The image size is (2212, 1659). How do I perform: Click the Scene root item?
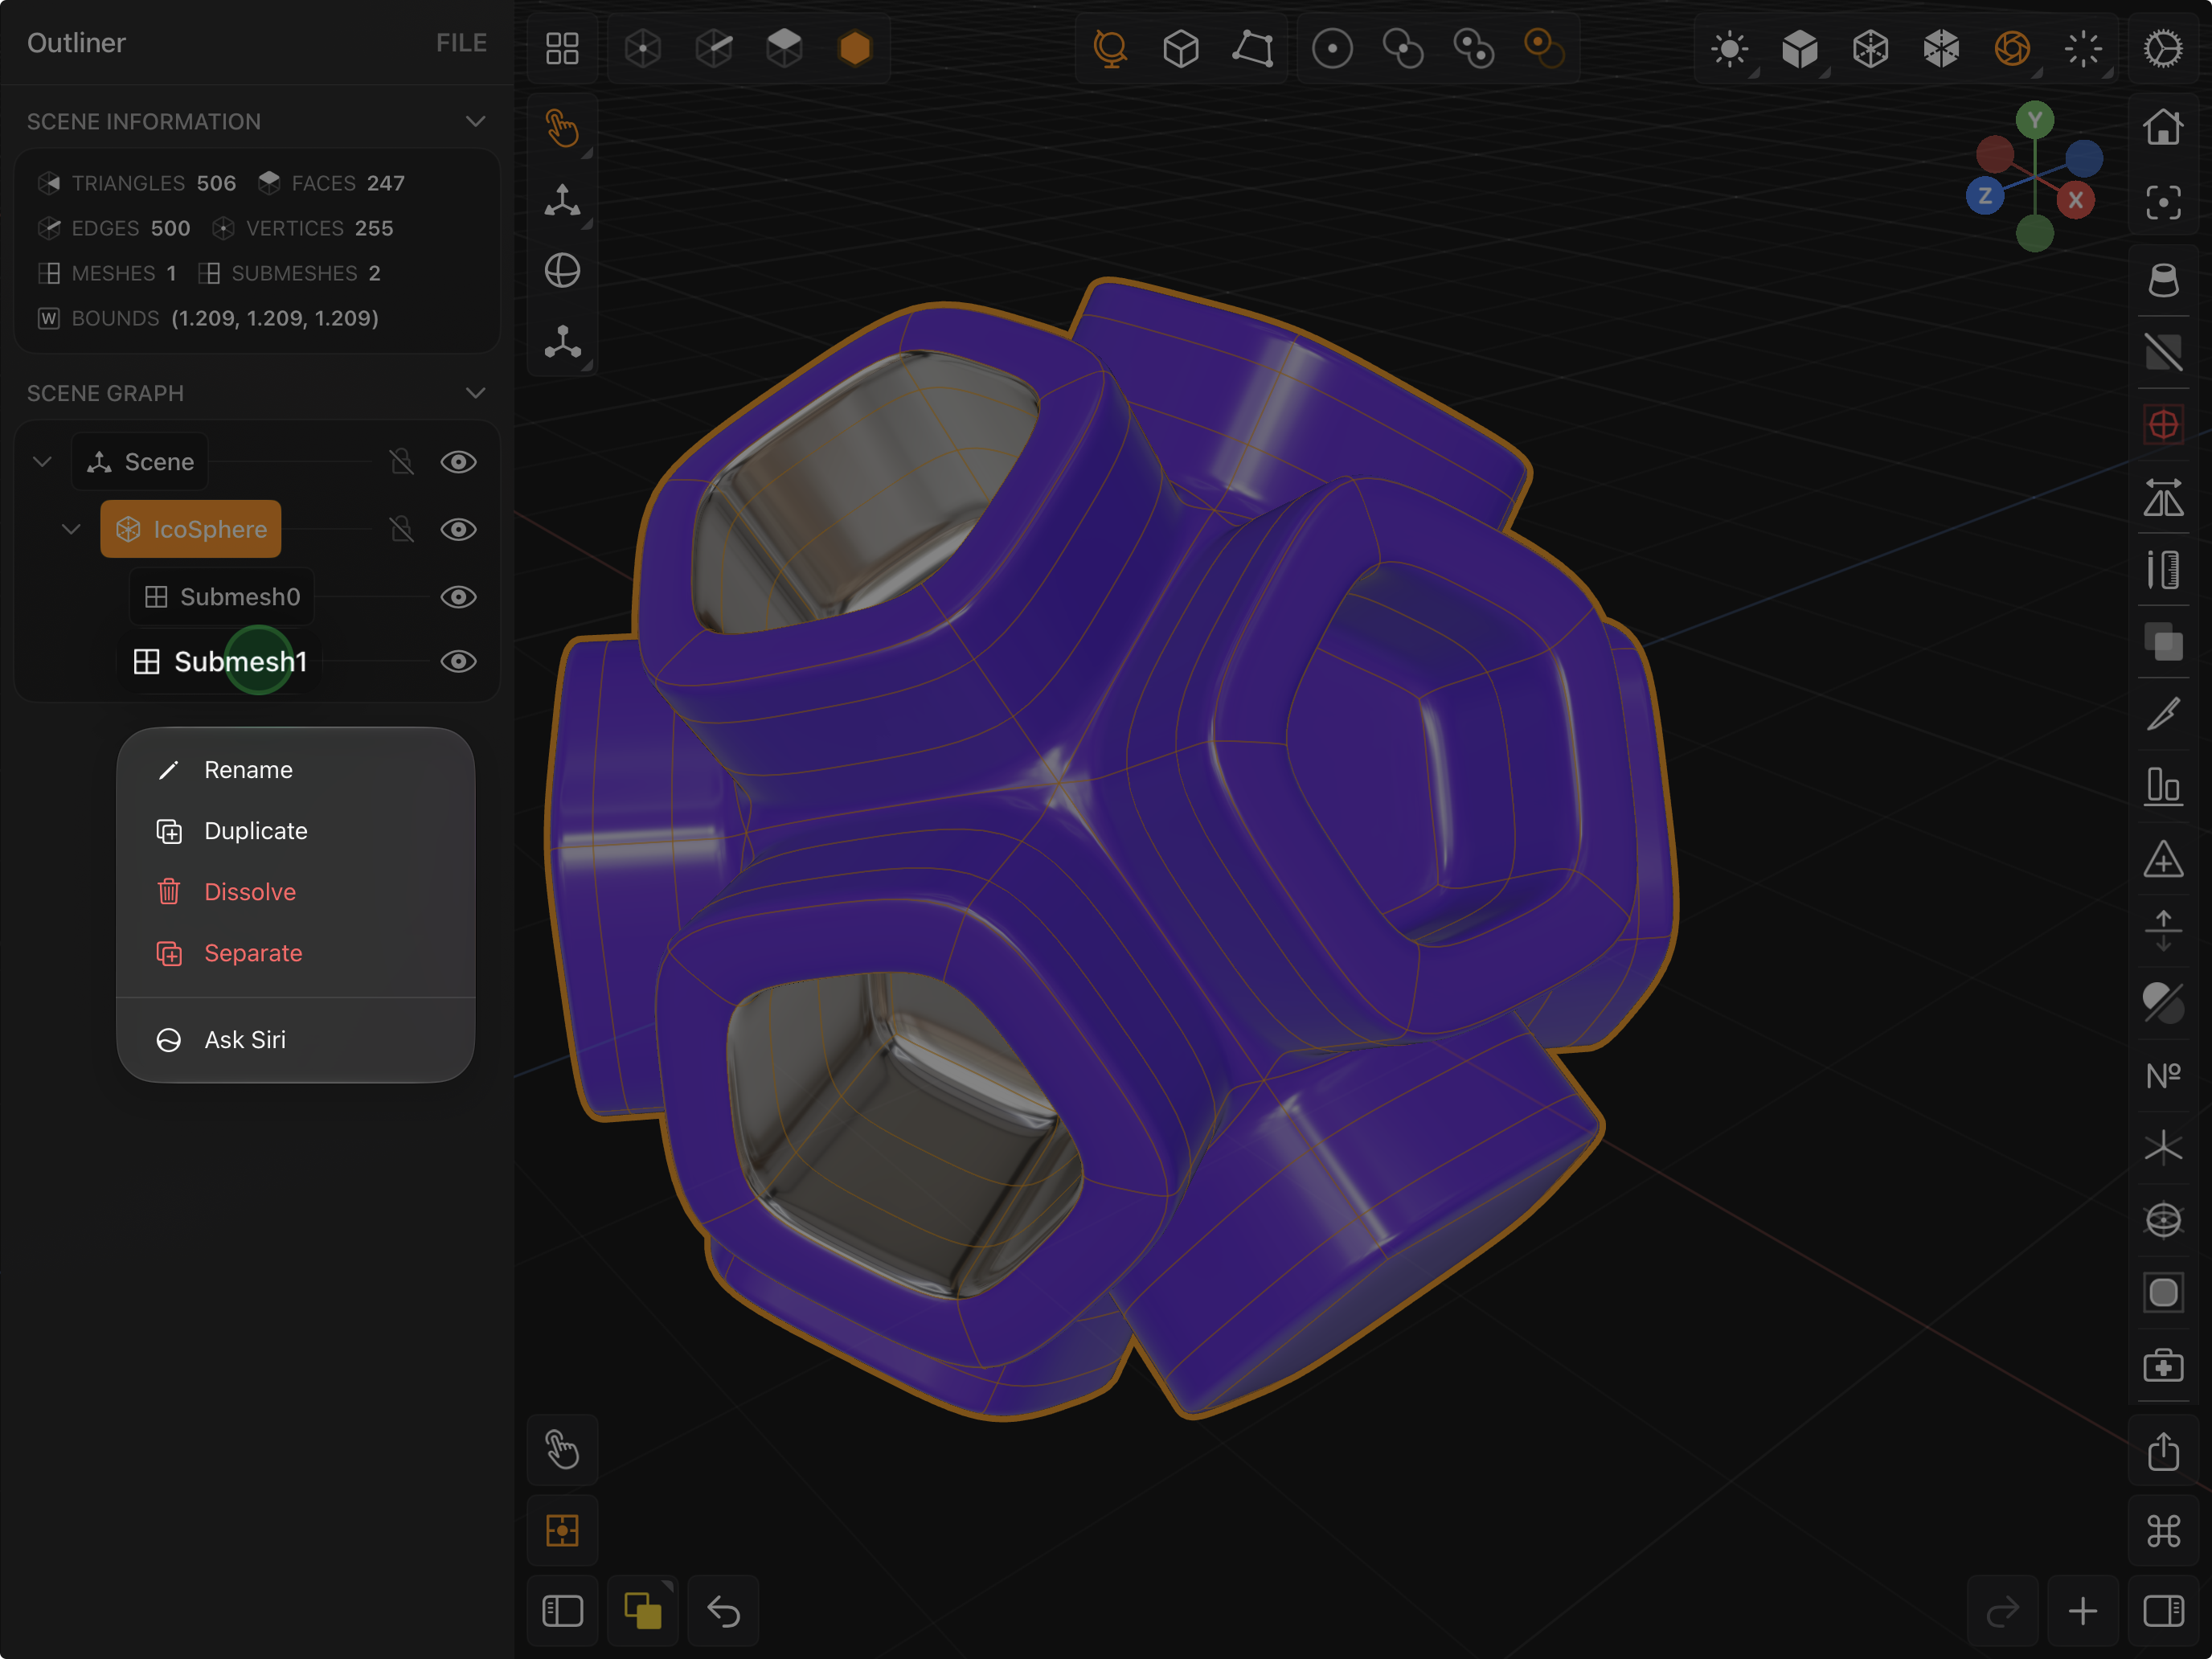click(140, 462)
